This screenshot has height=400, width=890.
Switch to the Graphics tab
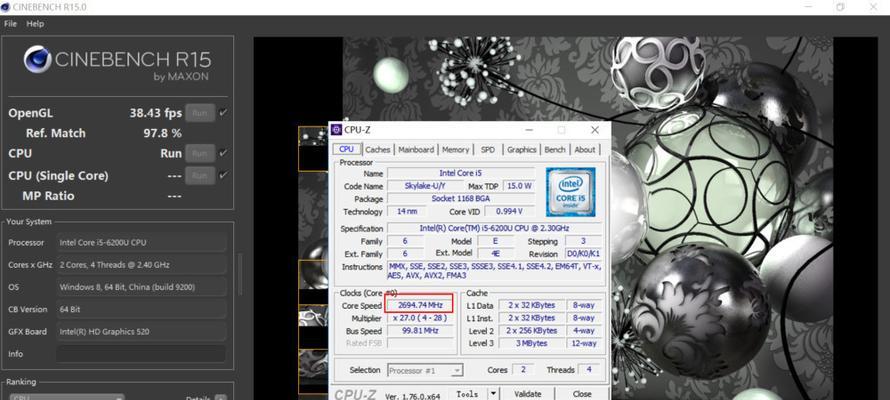[522, 150]
